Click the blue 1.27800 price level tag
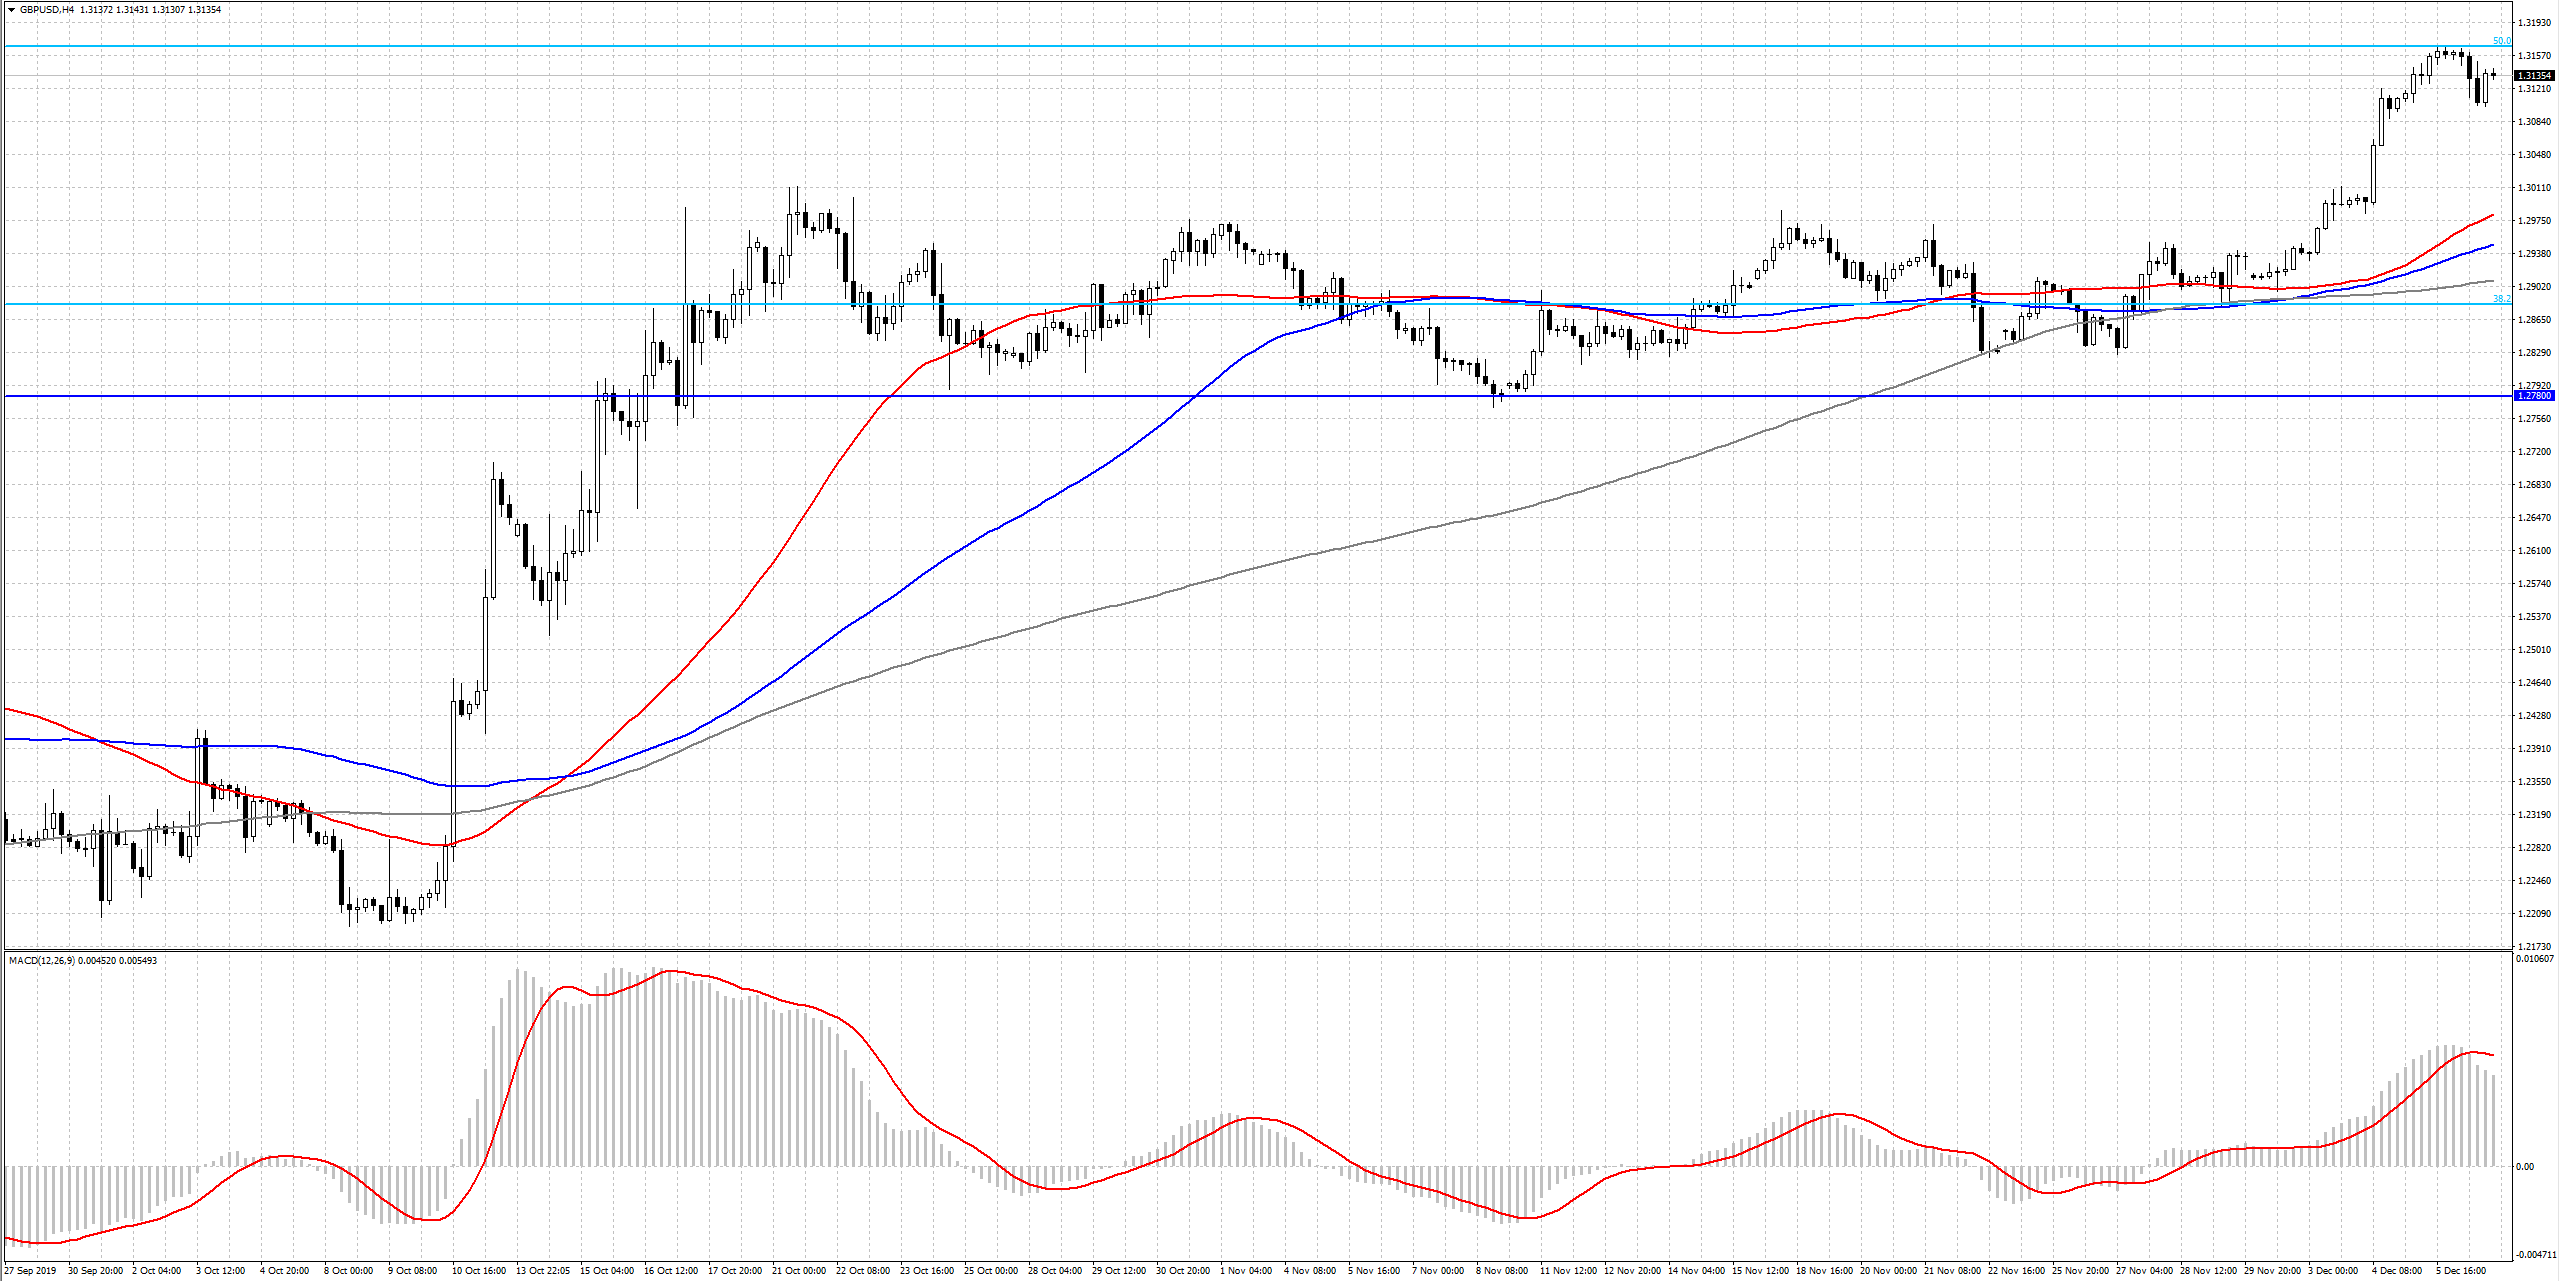 tap(2534, 396)
